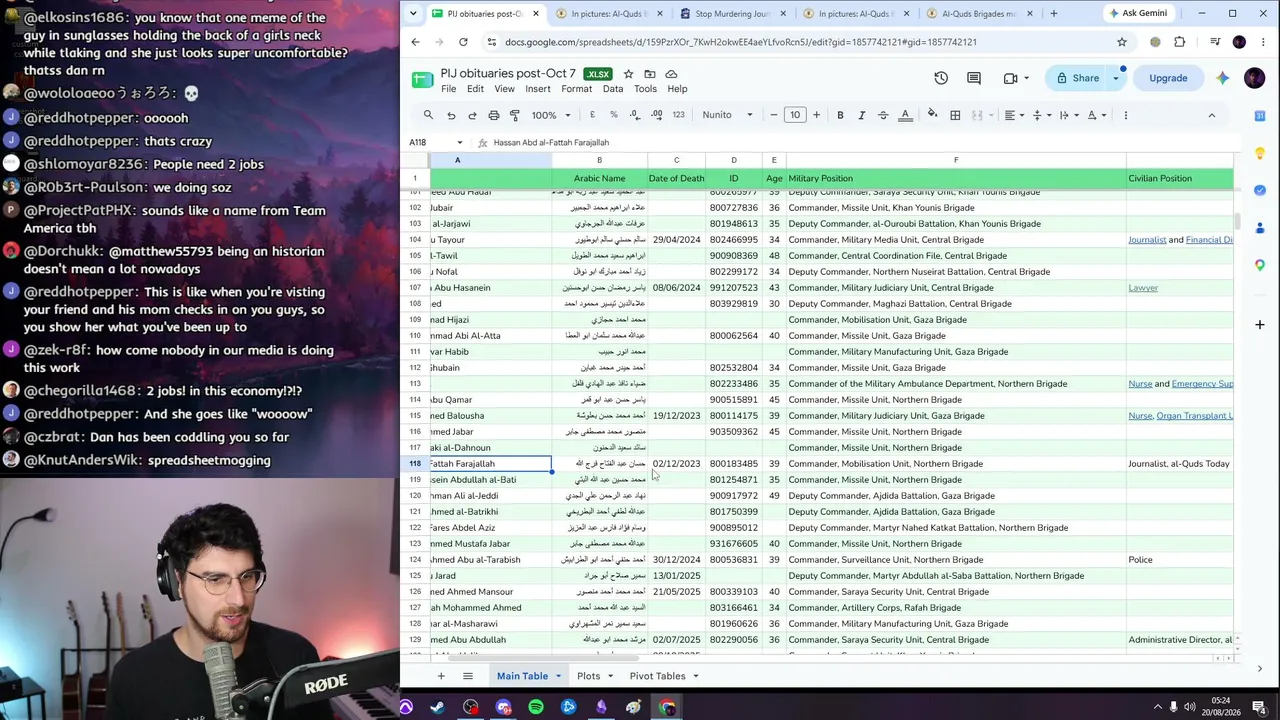Open All Sheets list icon
This screenshot has height=720, width=1280.
click(x=467, y=676)
